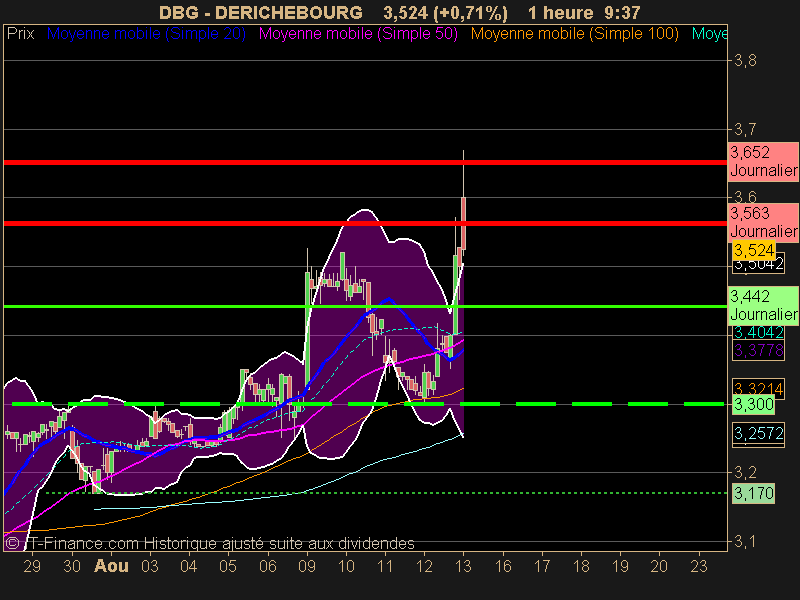The image size is (800, 600).
Task: Click the 3,8 price axis label
Action: [745, 61]
